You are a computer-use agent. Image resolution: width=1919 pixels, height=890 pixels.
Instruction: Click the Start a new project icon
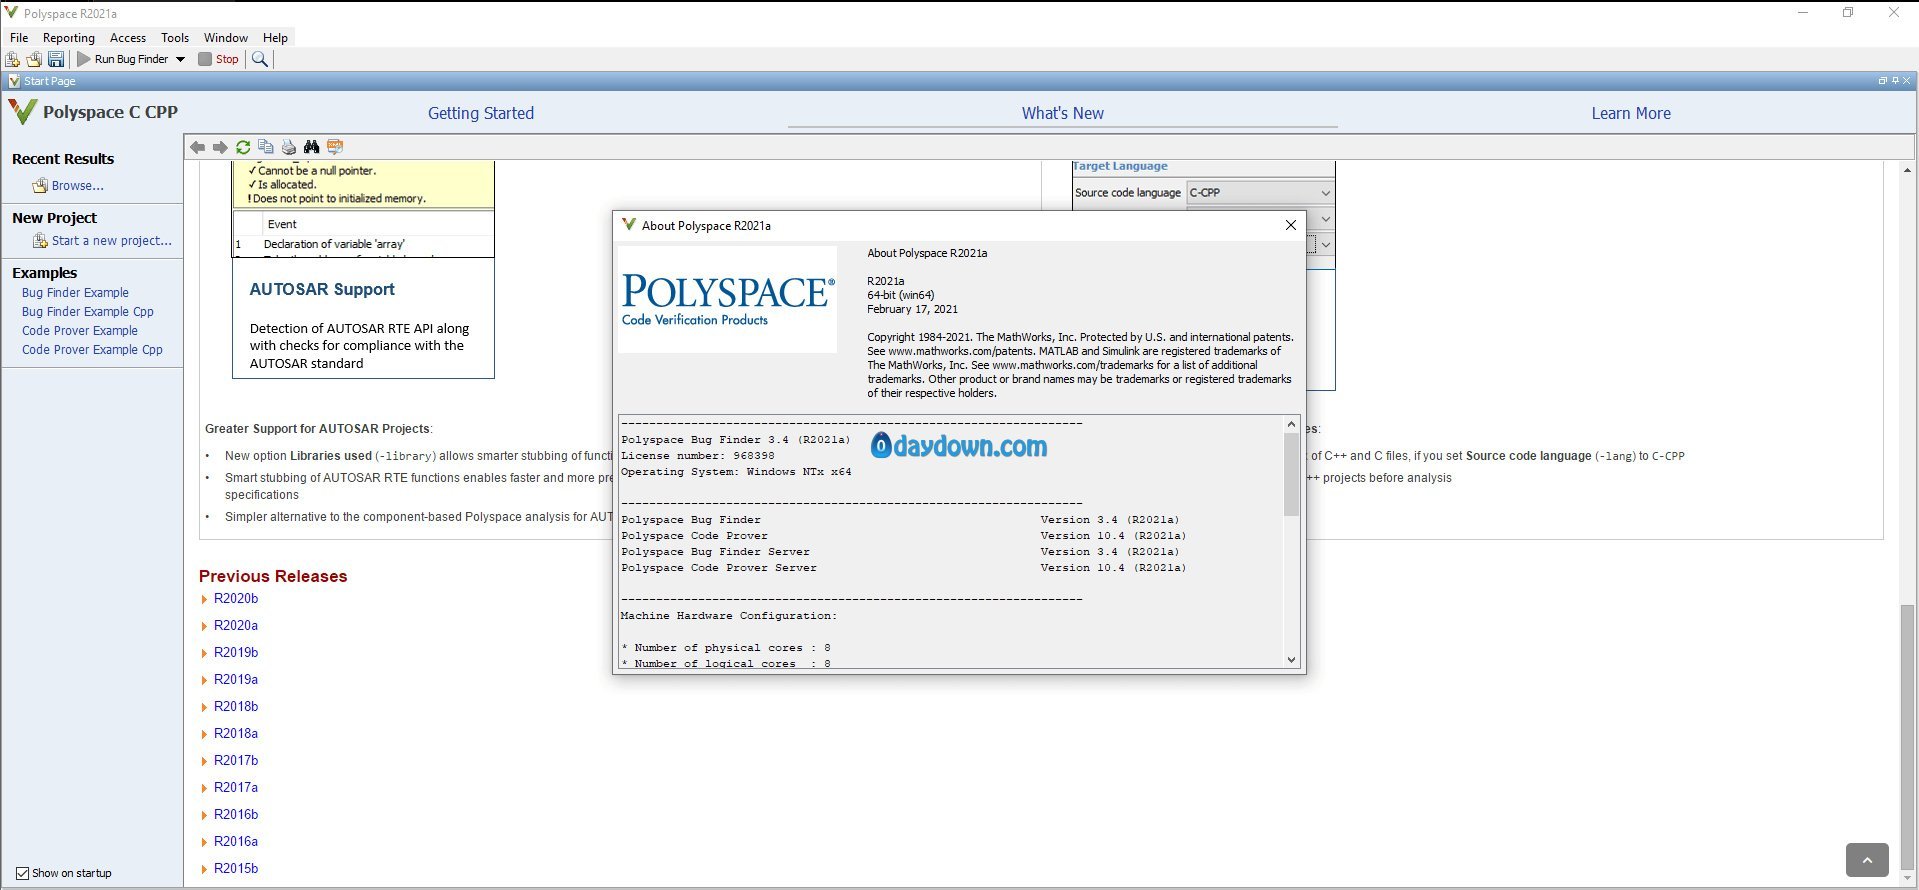40,241
